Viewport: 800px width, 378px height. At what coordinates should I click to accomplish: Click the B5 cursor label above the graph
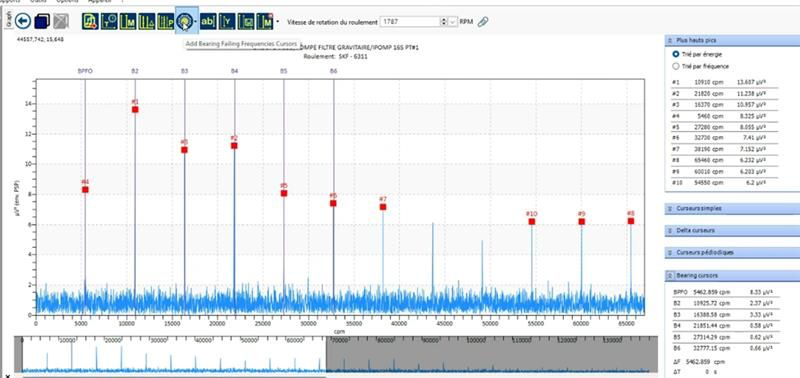pyautogui.click(x=284, y=71)
